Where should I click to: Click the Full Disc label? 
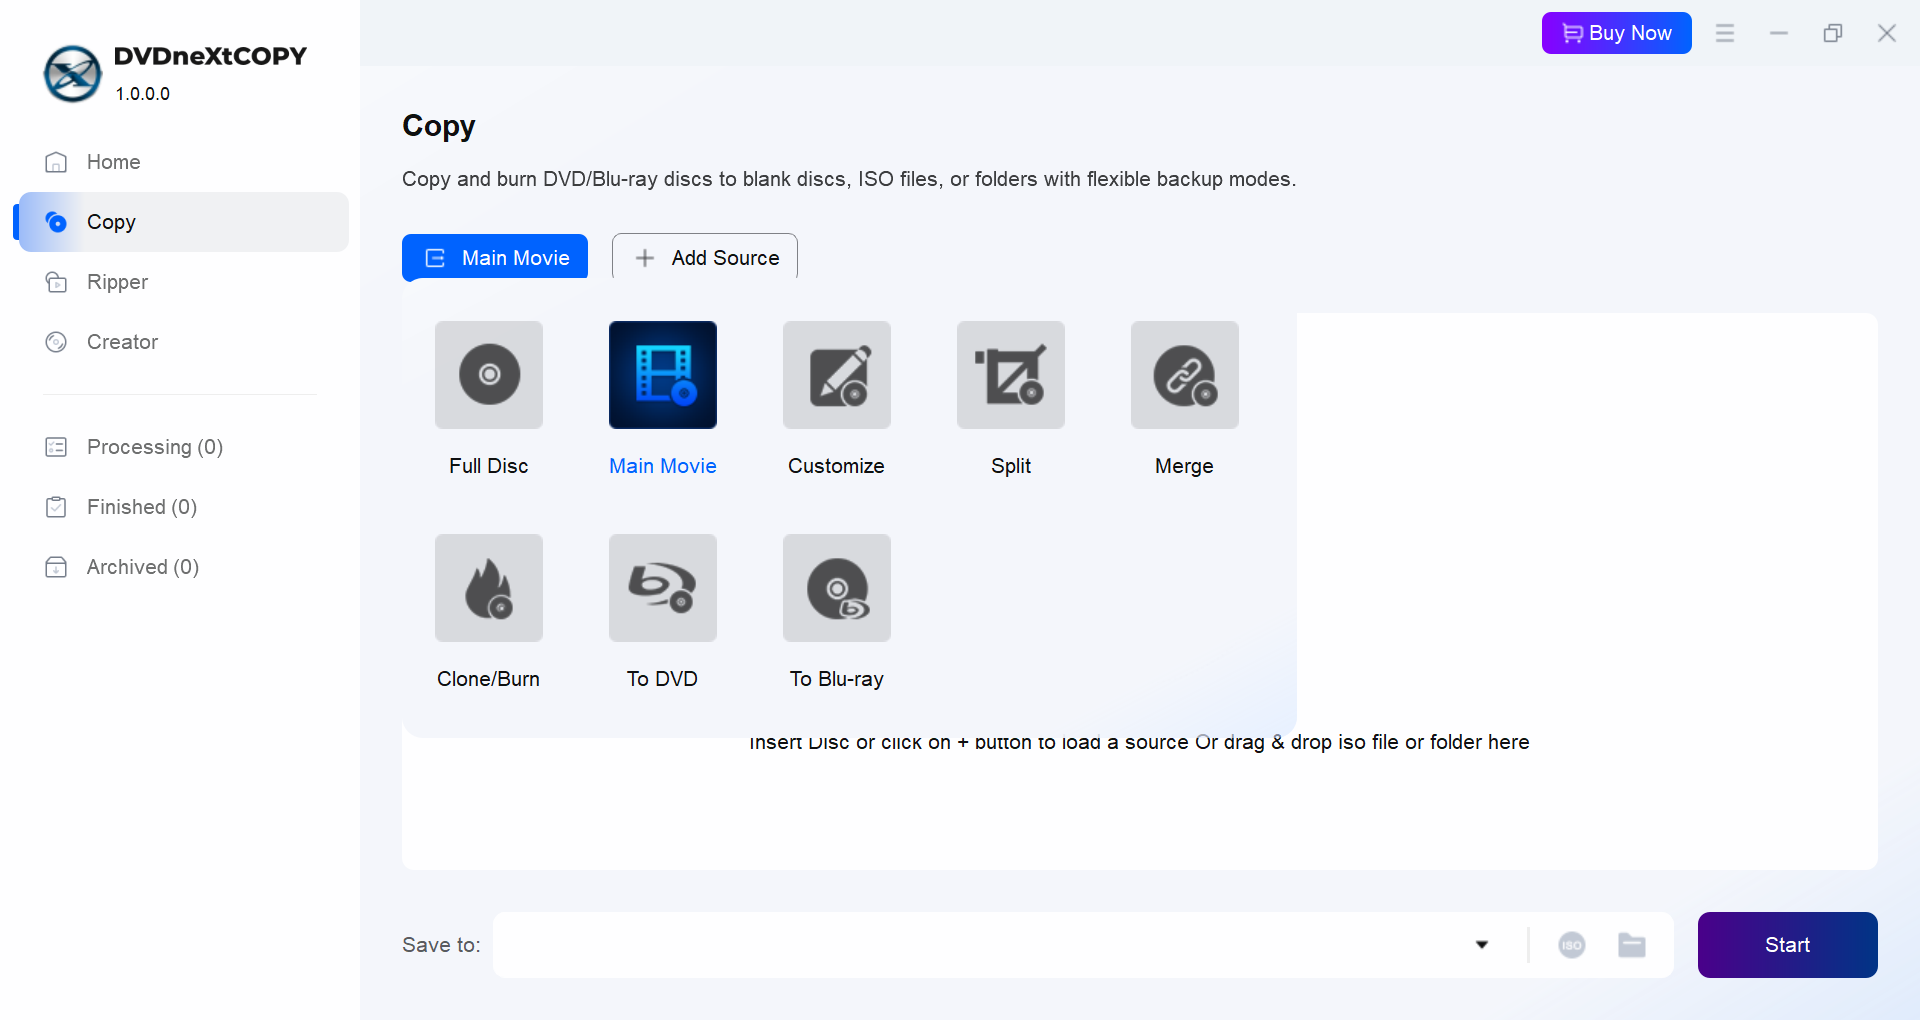coord(489,466)
